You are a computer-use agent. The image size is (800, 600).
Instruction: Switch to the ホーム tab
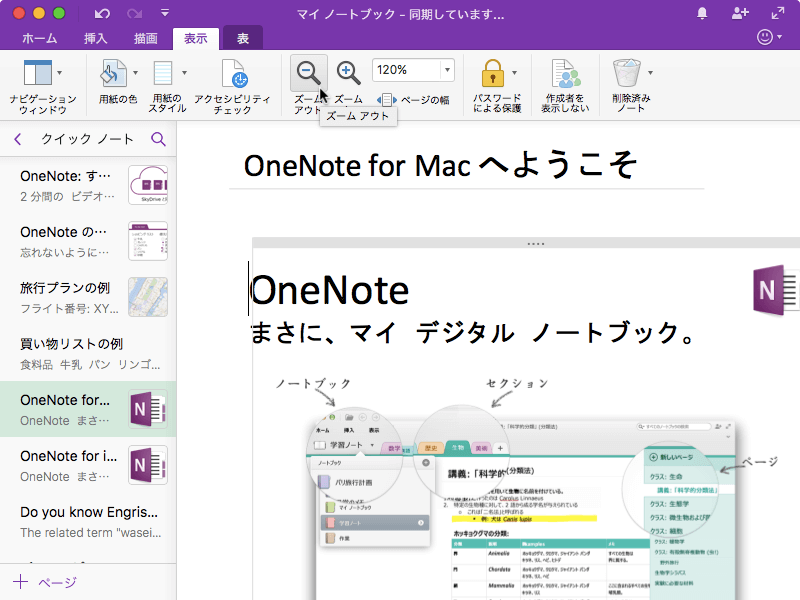coord(40,38)
